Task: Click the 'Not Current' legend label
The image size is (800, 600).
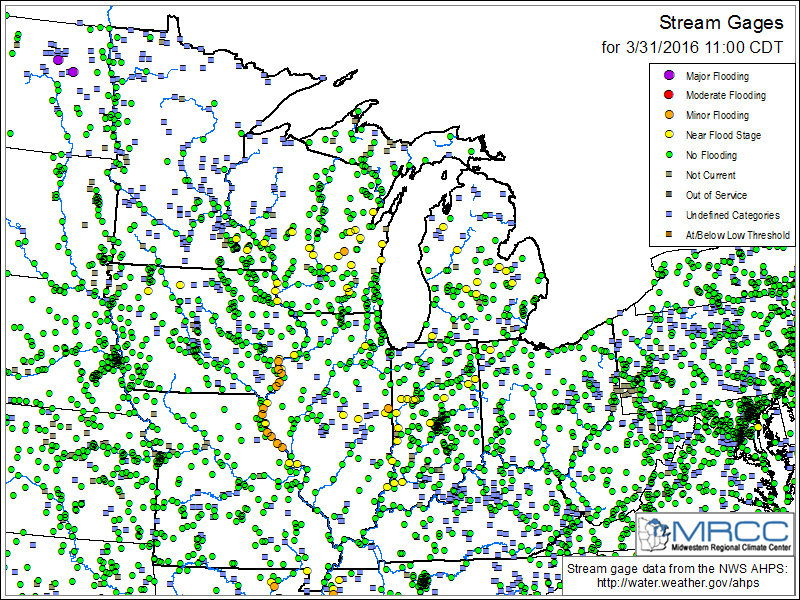Action: click(x=710, y=175)
